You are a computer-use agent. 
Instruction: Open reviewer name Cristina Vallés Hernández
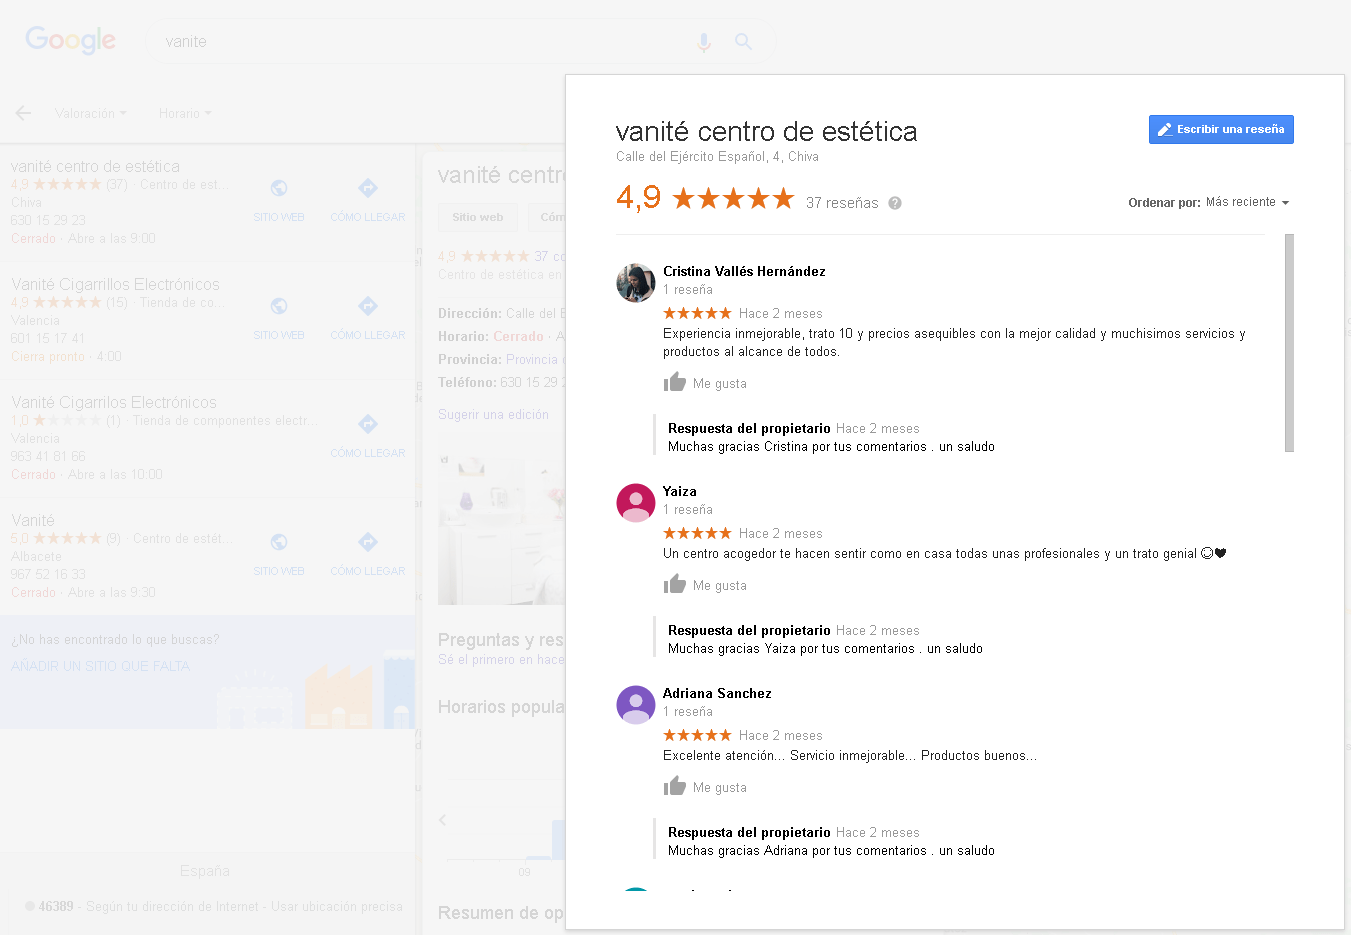pyautogui.click(x=744, y=271)
